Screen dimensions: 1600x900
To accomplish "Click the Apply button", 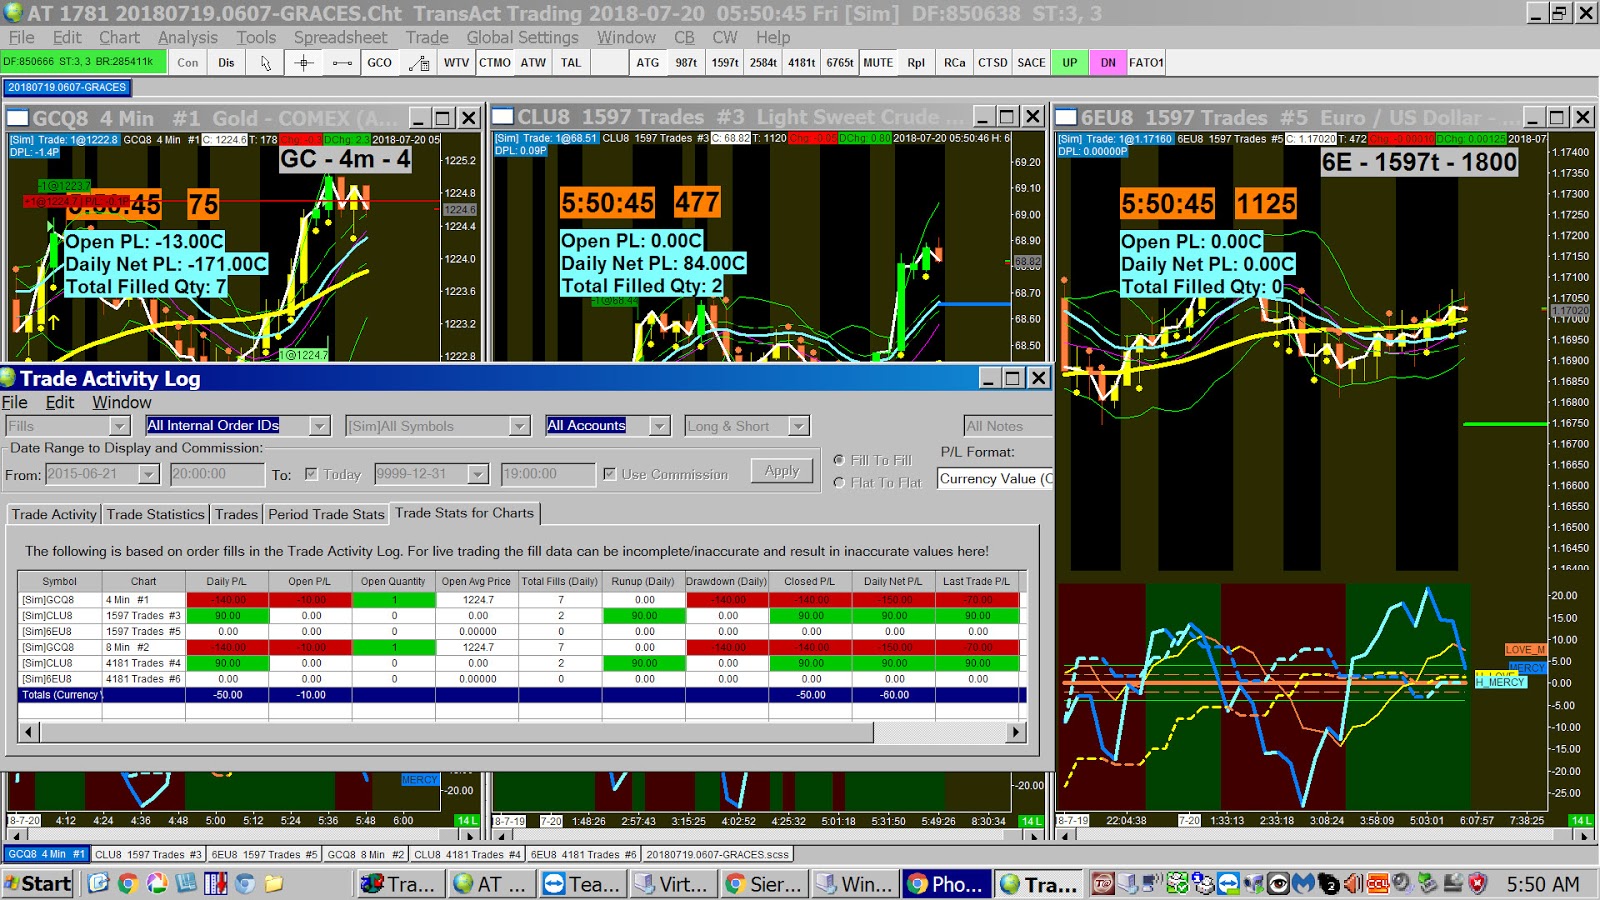I will (x=782, y=470).
